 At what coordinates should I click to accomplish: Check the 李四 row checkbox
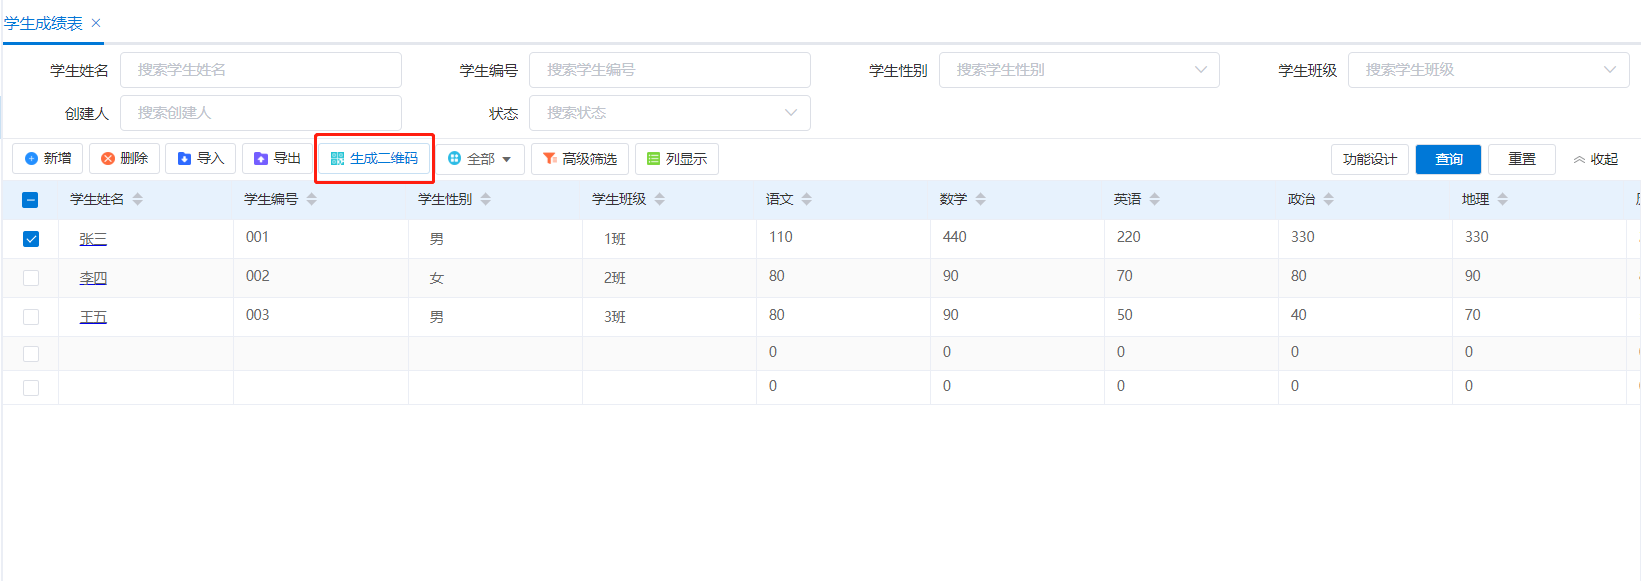pos(30,278)
